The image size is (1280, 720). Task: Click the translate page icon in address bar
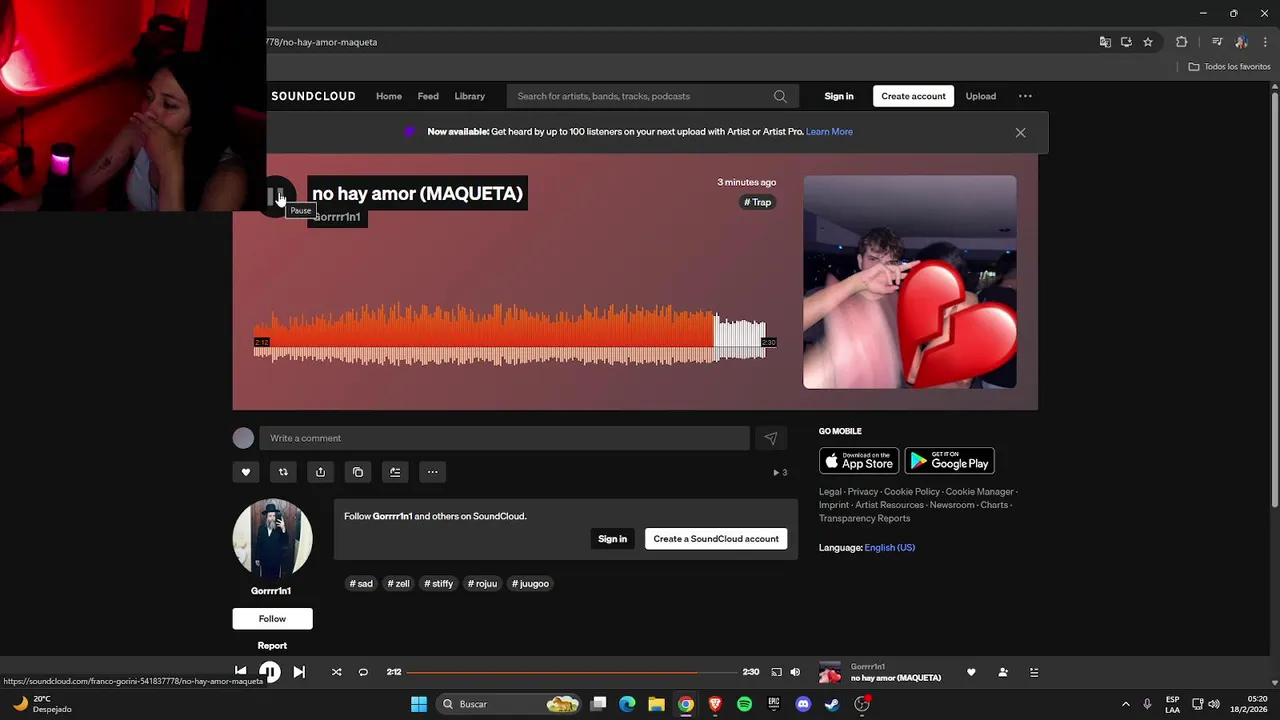(x=1105, y=42)
